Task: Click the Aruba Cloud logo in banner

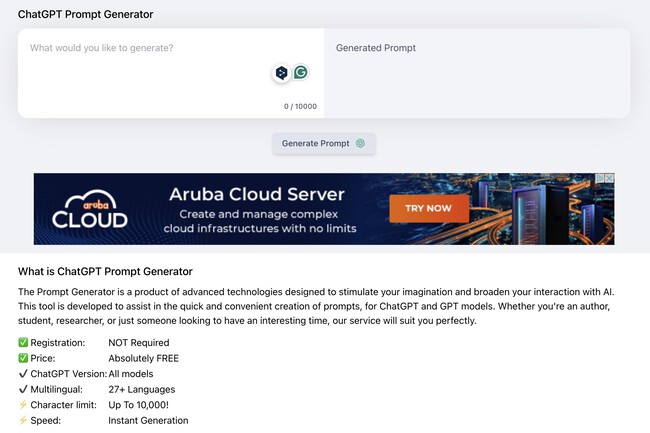Action: (x=90, y=209)
